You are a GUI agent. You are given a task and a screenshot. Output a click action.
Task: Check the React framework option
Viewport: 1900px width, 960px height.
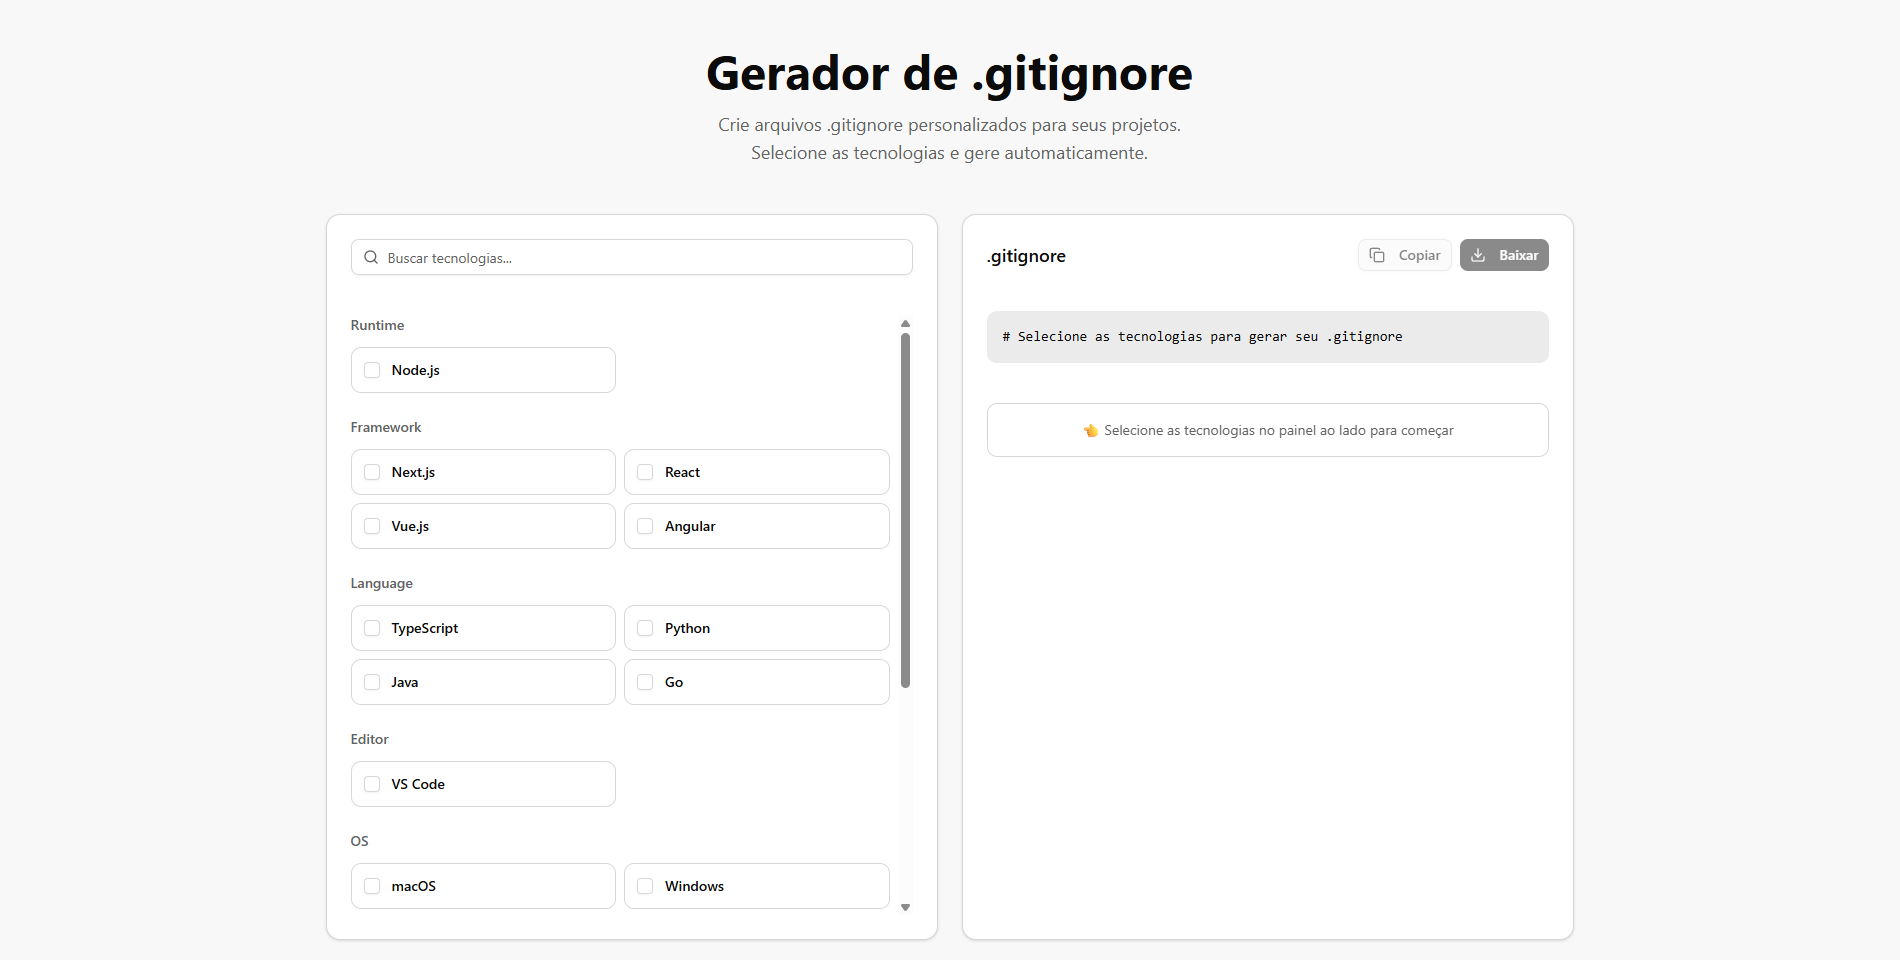pos(645,472)
